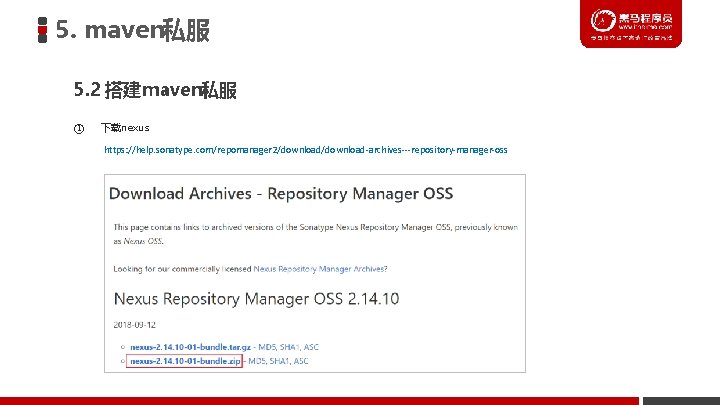Open the SHA1 checksum for the zip bundle

[x=280, y=361]
